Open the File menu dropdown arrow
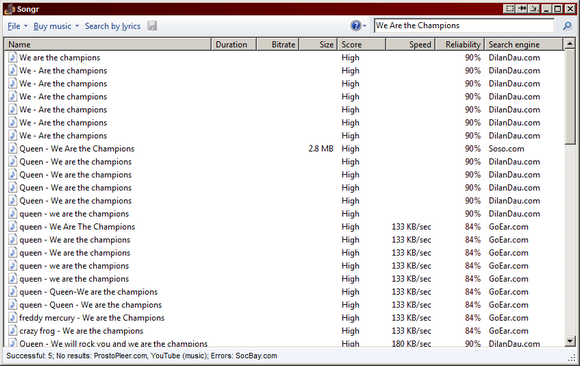This screenshot has height=366, width=580. point(26,26)
